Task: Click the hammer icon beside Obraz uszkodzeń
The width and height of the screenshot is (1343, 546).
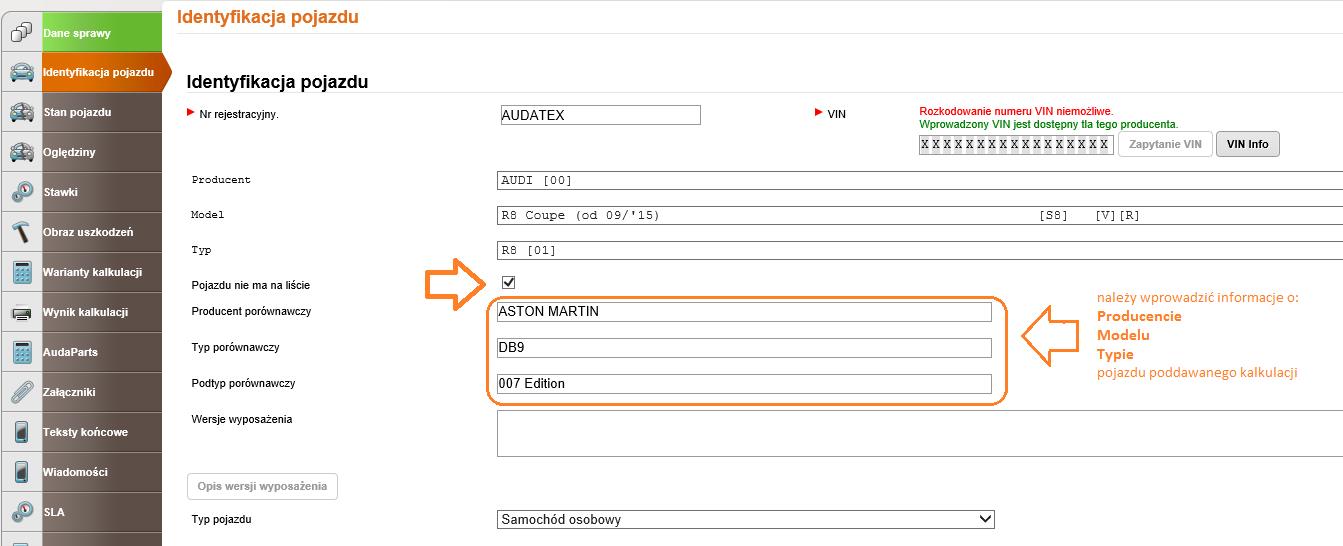Action: coord(20,232)
